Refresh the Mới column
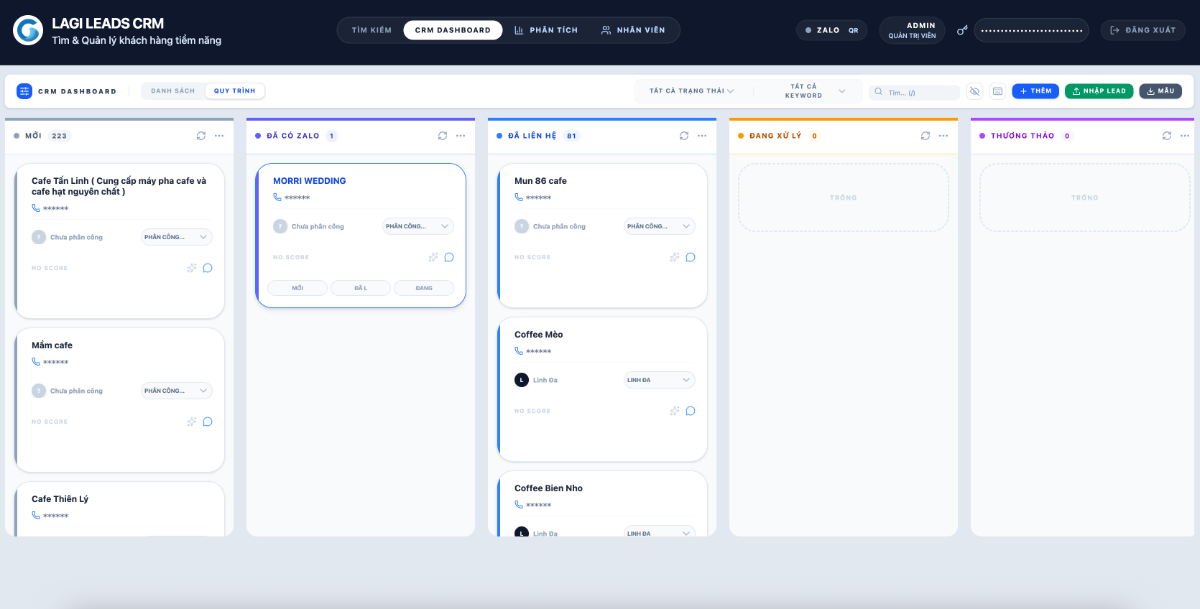 pos(201,135)
